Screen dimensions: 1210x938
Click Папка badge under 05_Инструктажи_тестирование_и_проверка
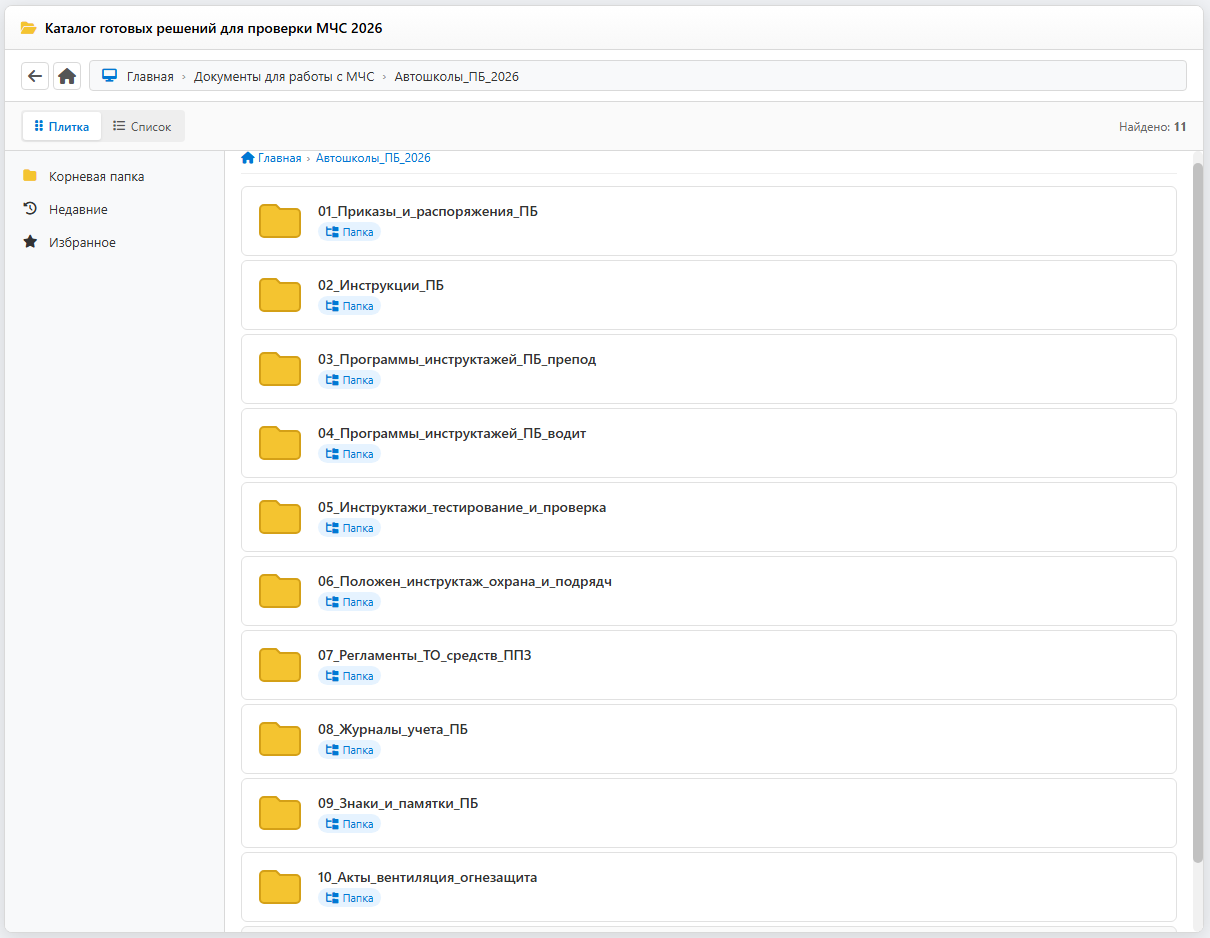[x=349, y=528]
